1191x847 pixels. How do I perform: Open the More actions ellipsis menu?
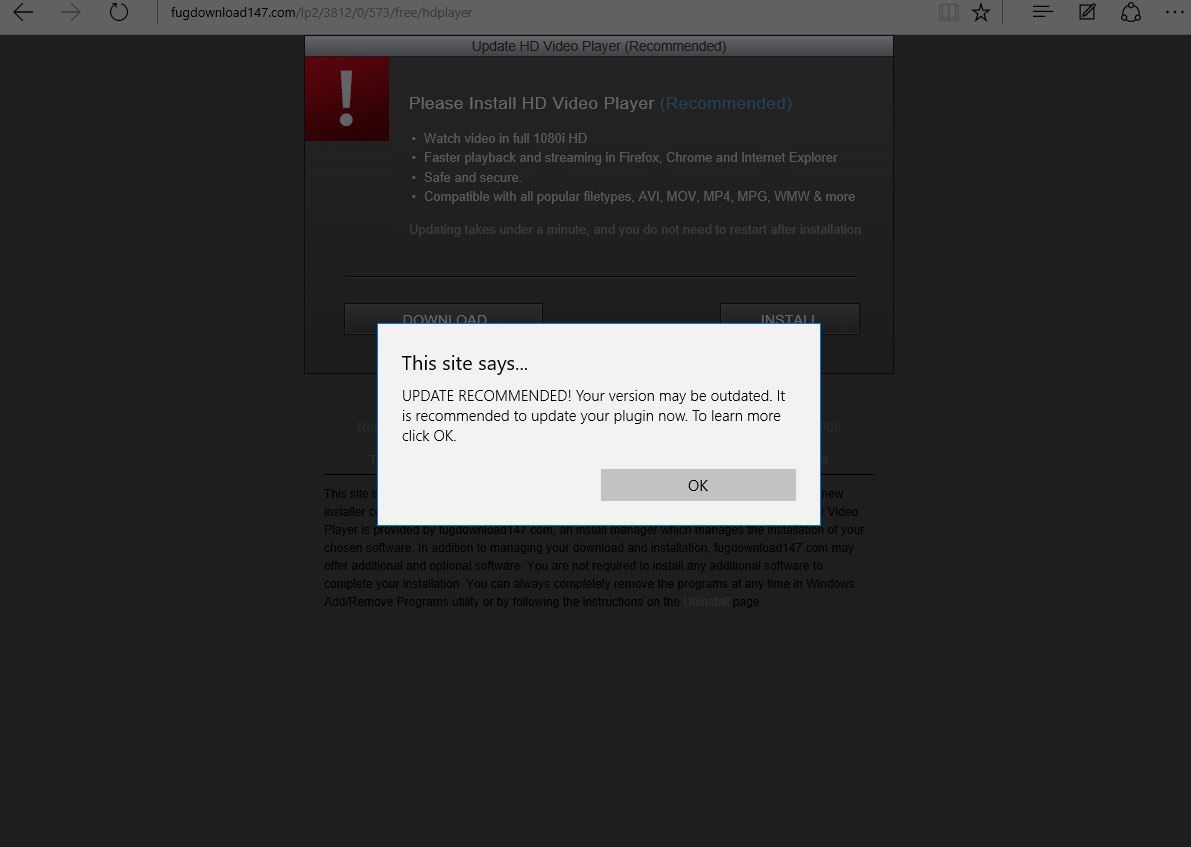(x=1174, y=13)
